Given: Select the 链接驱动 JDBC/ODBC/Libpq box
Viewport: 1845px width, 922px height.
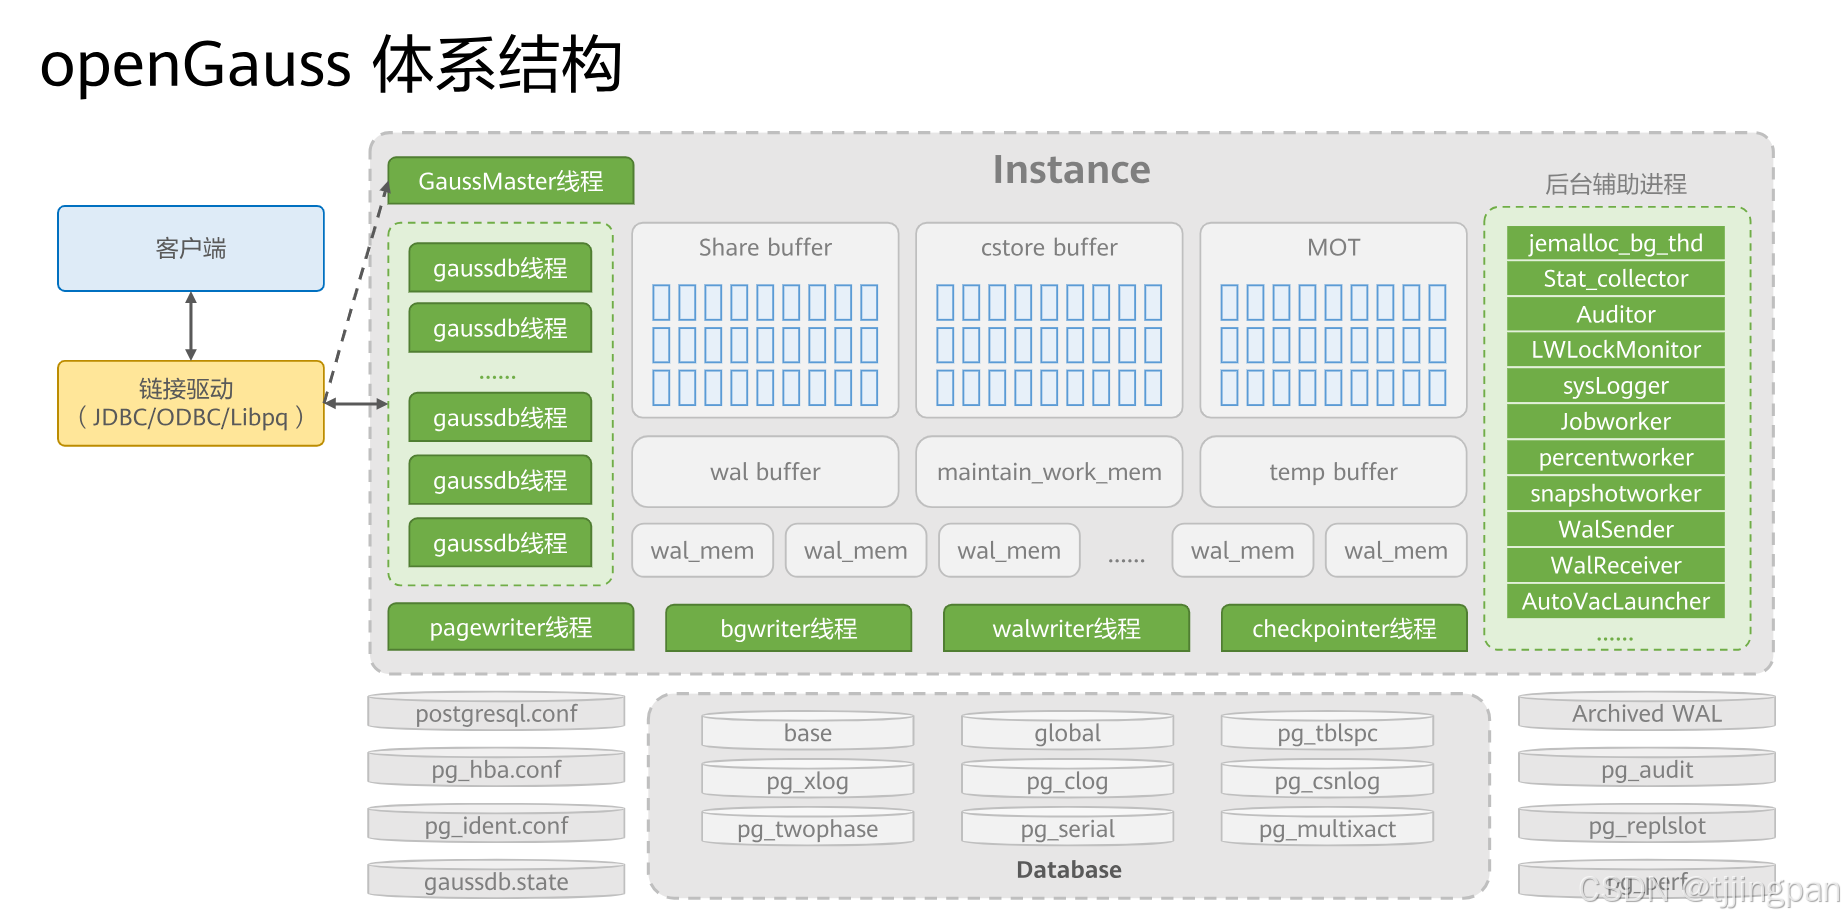Looking at the screenshot, I should [x=191, y=403].
